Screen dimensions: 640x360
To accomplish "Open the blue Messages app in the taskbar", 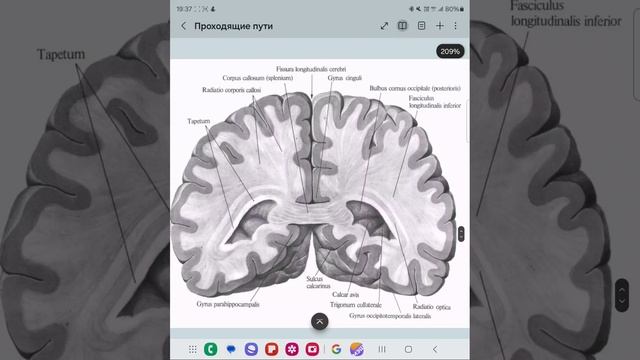I will [231, 349].
